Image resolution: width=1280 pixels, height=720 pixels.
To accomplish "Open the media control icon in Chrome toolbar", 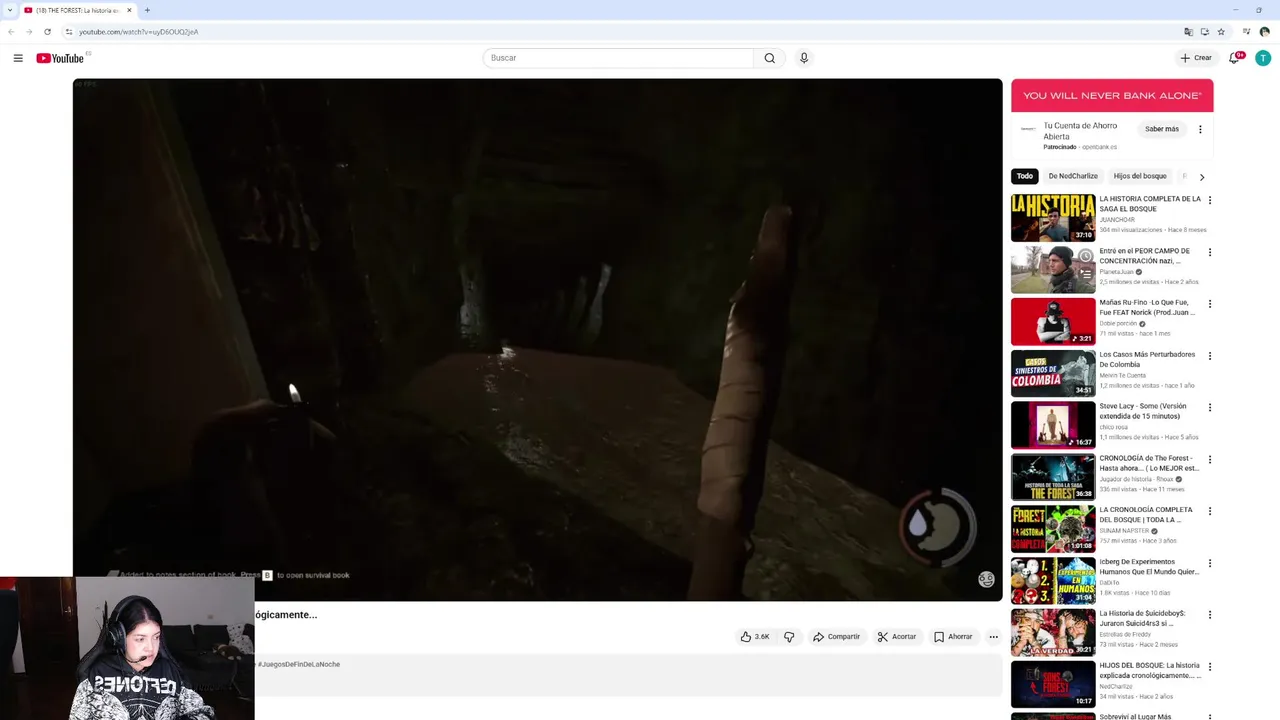I will point(1246,32).
